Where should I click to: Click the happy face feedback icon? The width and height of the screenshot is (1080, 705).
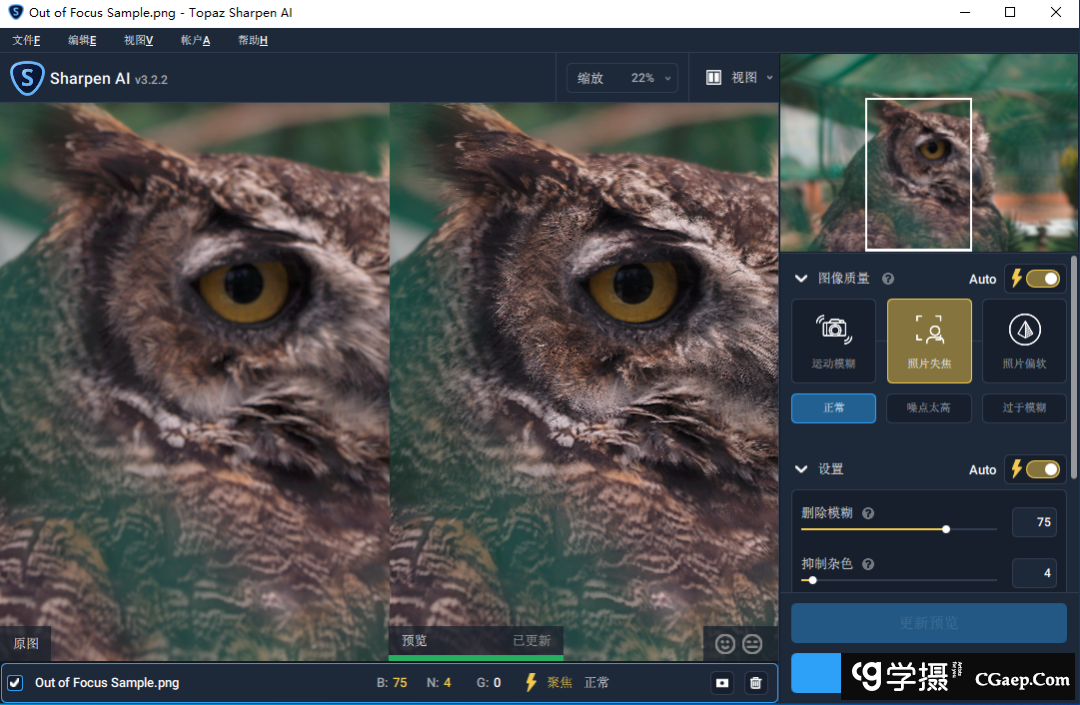(x=725, y=644)
